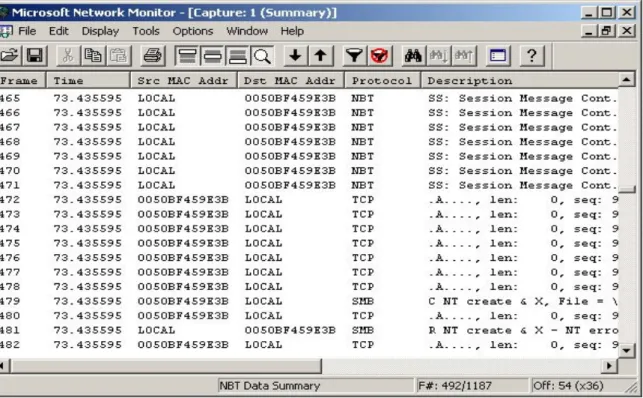Click the Copy toolbar icon
Screen dimensions: 643x398
93,56
